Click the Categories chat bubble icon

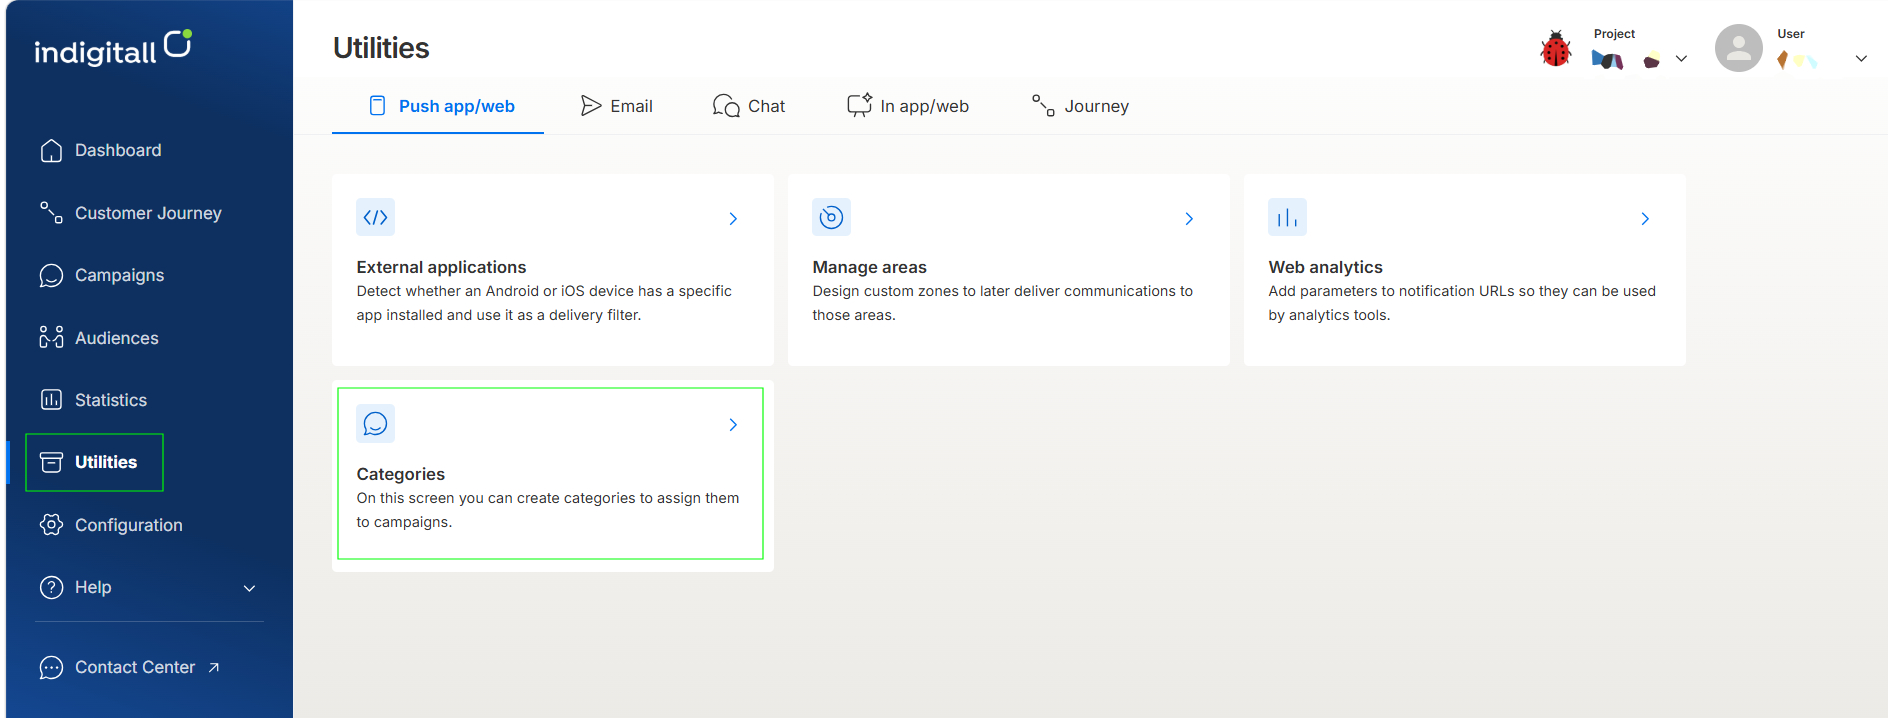(x=376, y=424)
